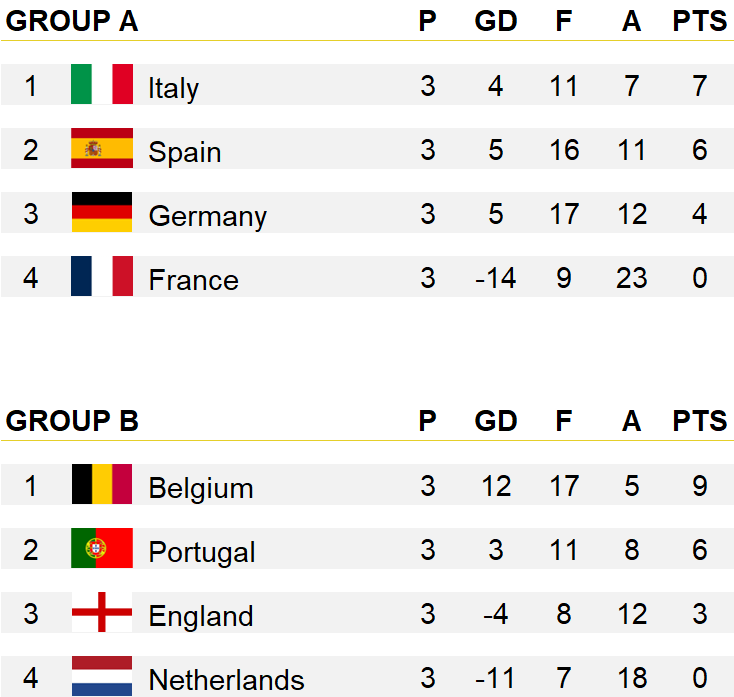
Task: Click the Italy flag icon
Action: tap(102, 84)
